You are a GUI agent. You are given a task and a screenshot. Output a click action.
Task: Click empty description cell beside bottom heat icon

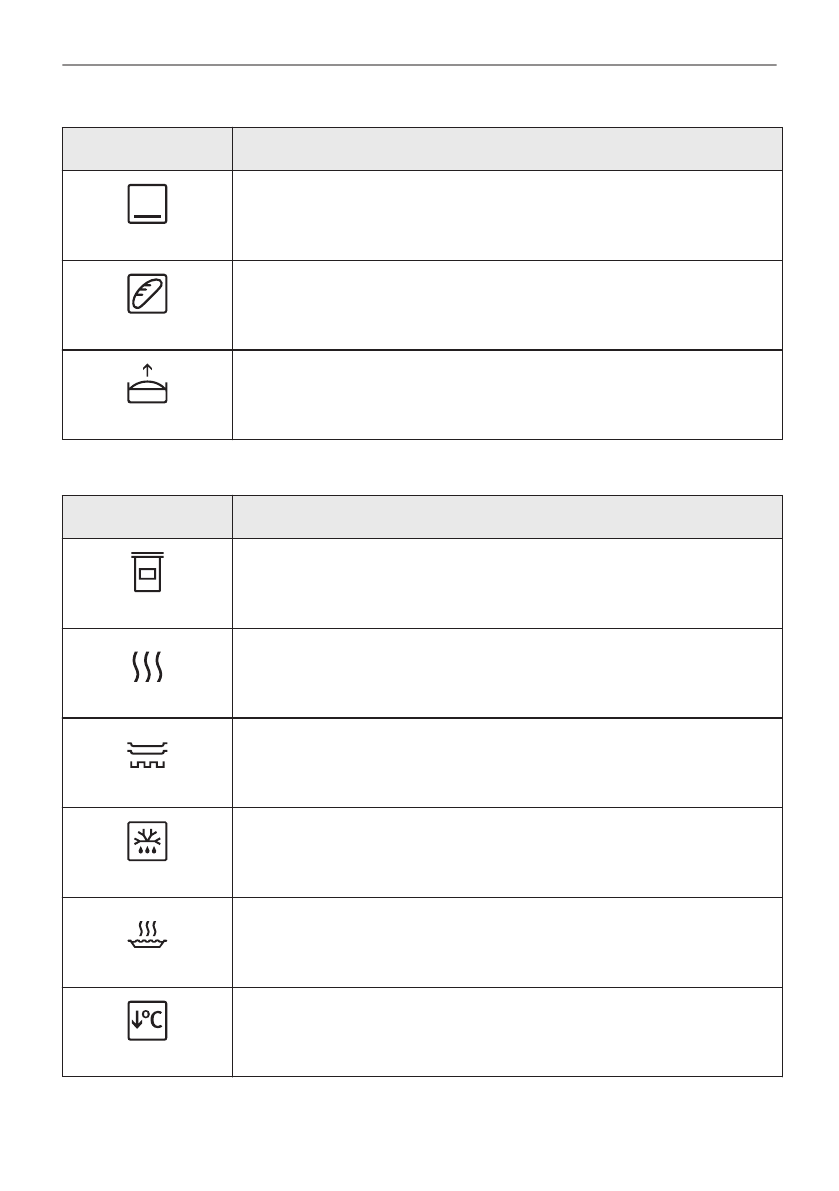coord(507,215)
